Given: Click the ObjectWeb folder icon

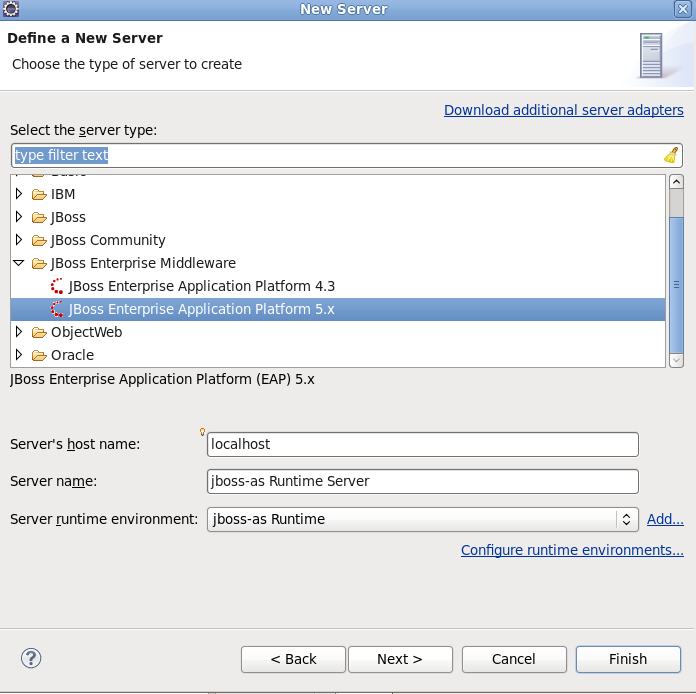Looking at the screenshot, I should (x=39, y=332).
